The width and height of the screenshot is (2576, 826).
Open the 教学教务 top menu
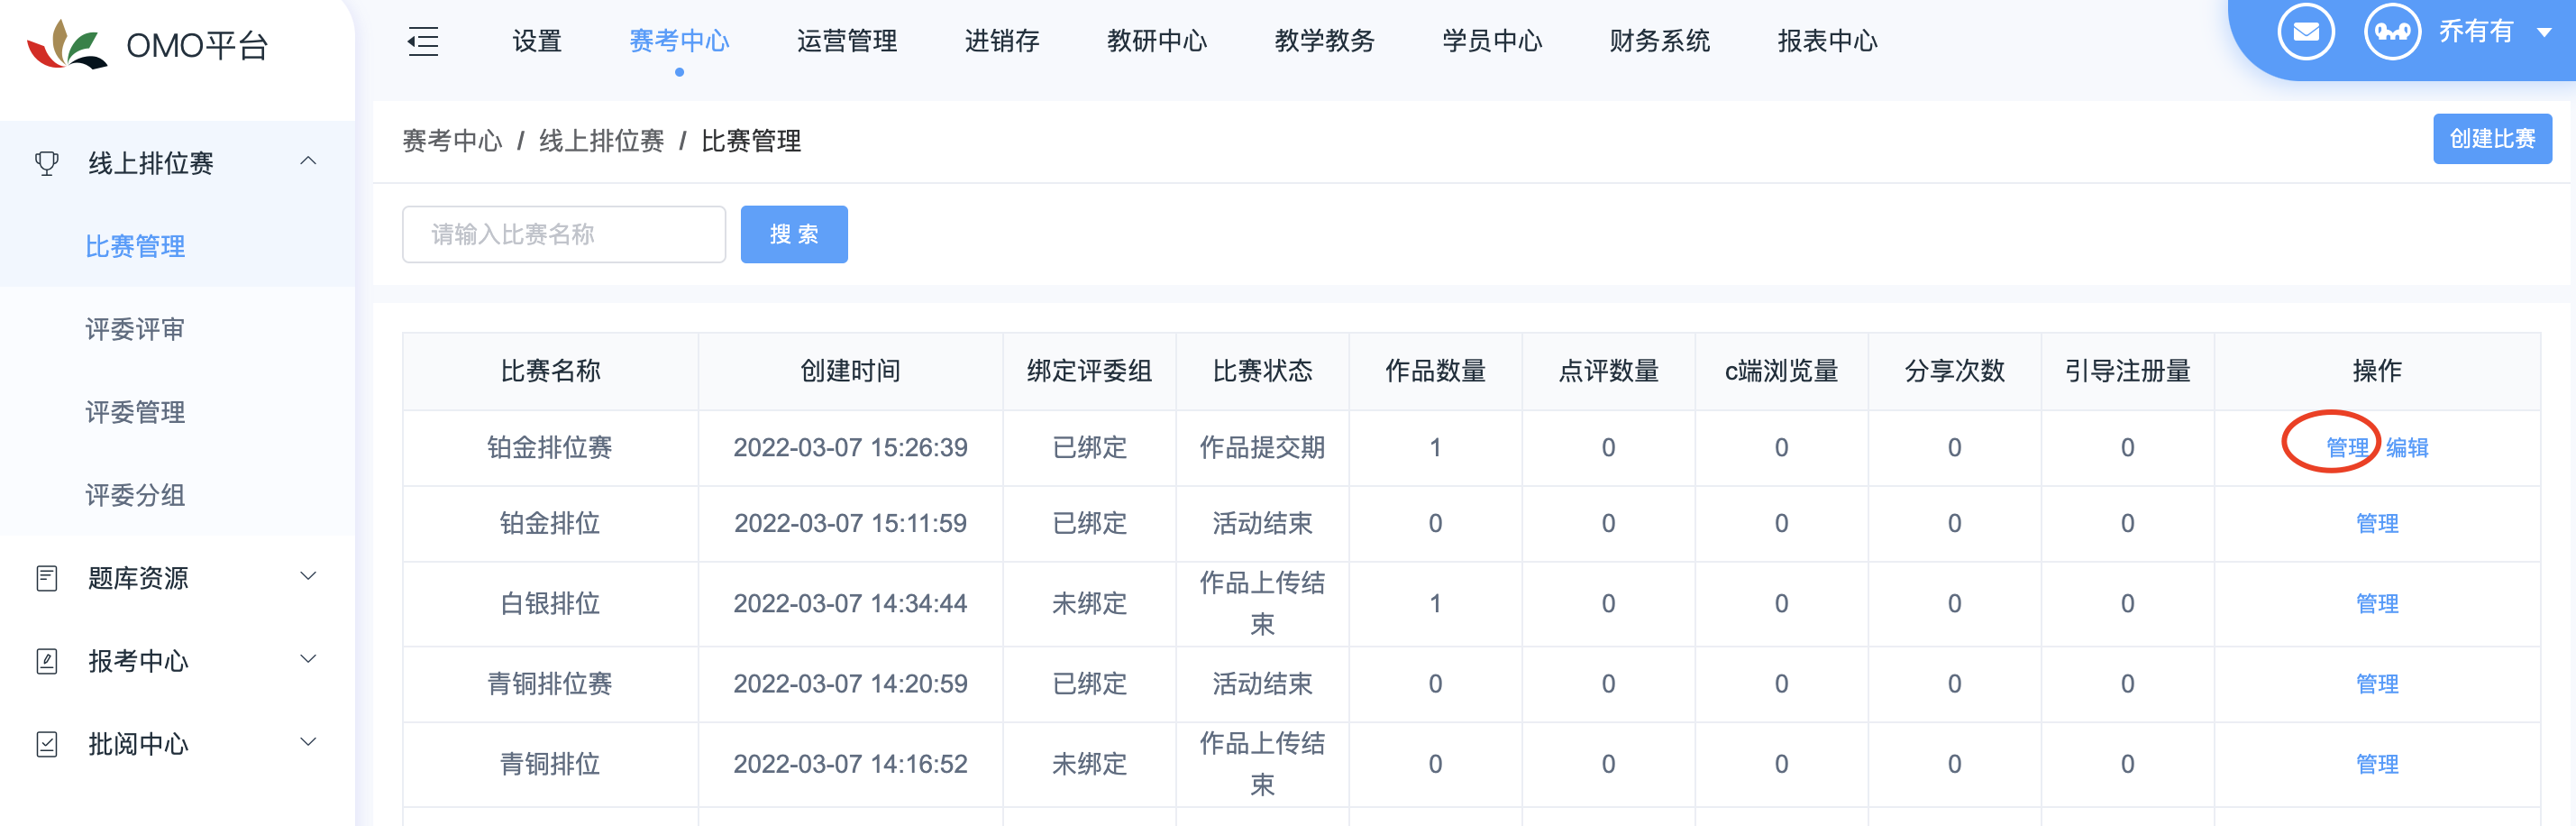[1325, 41]
